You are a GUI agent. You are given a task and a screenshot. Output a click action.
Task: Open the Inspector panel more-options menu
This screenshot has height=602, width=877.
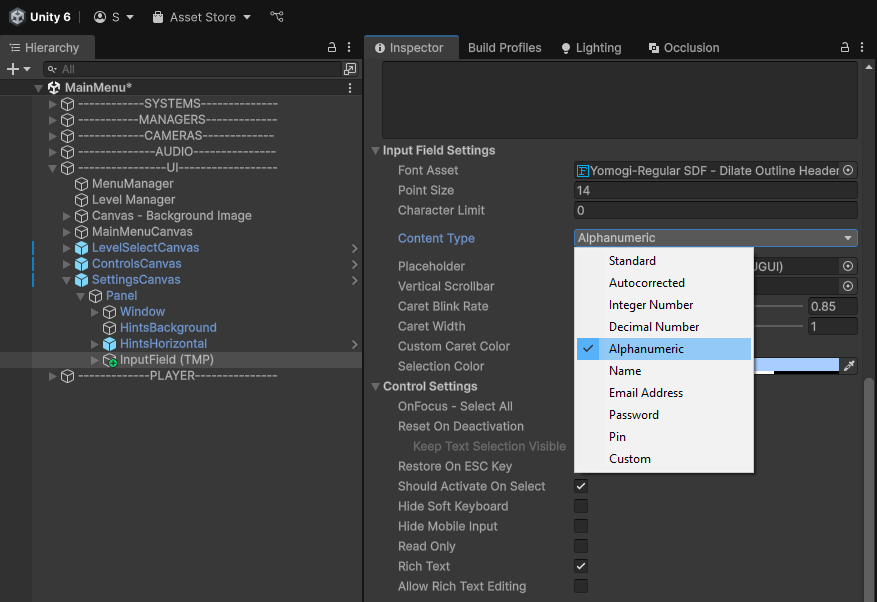coord(862,48)
